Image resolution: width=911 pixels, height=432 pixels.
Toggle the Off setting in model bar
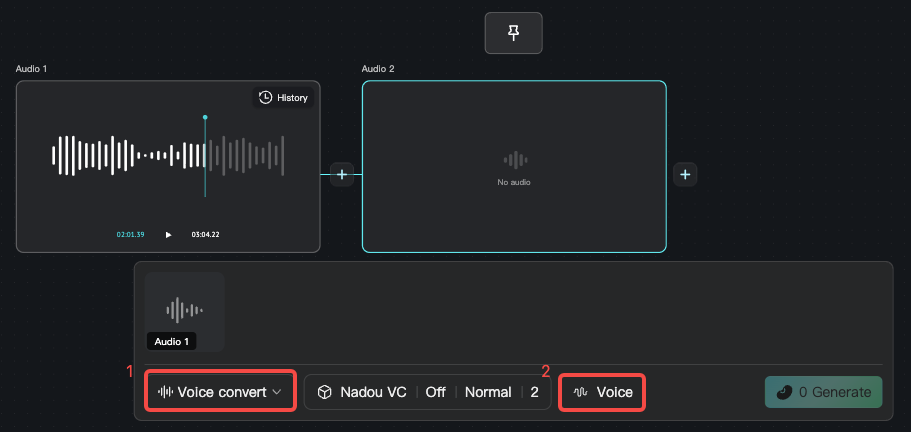tap(435, 393)
